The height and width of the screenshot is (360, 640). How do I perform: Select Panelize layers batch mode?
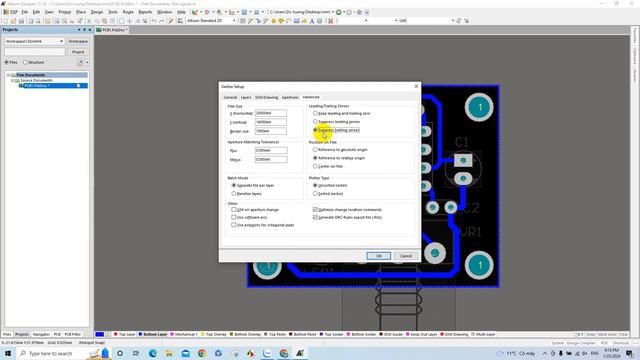click(x=234, y=193)
